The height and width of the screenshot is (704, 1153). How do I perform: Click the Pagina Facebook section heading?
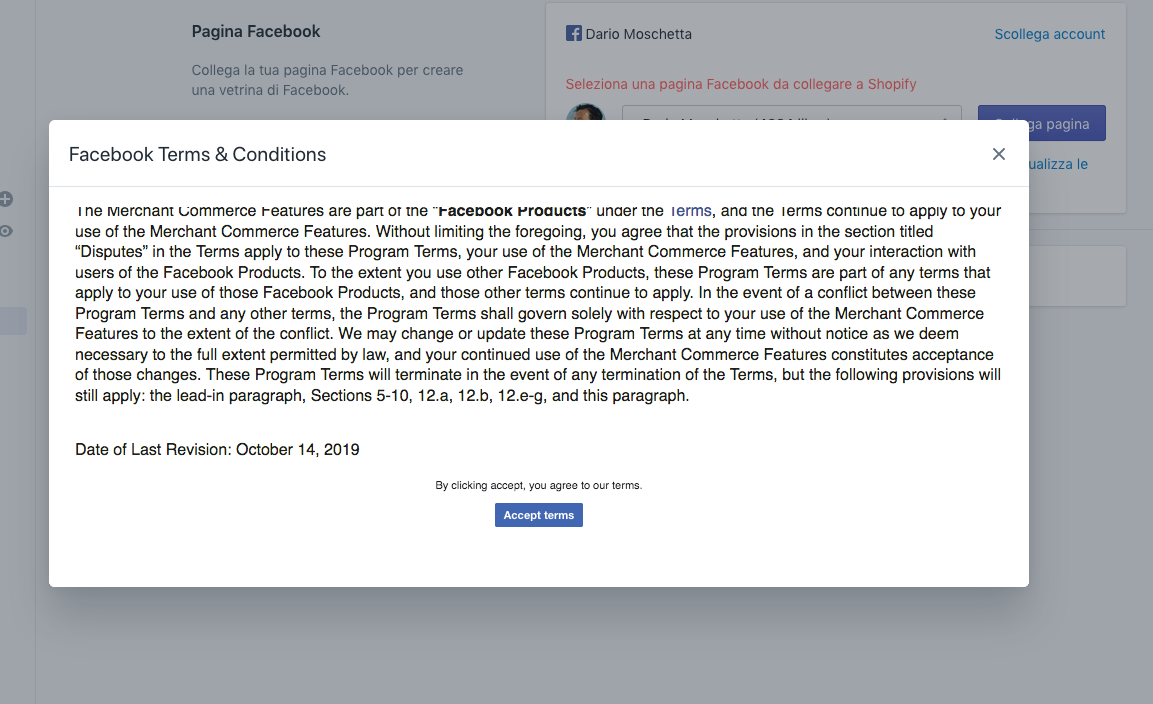(256, 31)
